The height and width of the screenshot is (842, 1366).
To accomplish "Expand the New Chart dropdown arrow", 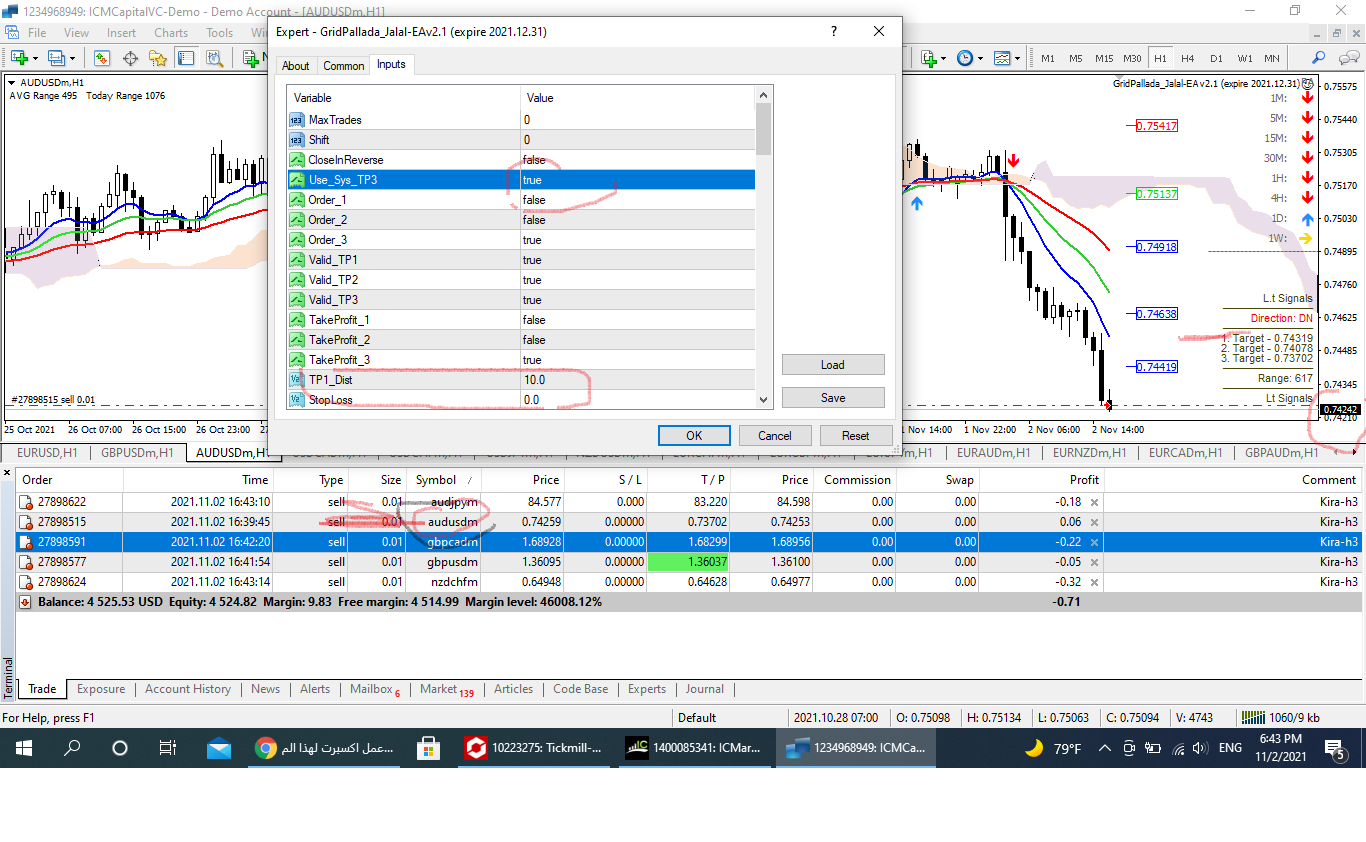I will (x=33, y=58).
